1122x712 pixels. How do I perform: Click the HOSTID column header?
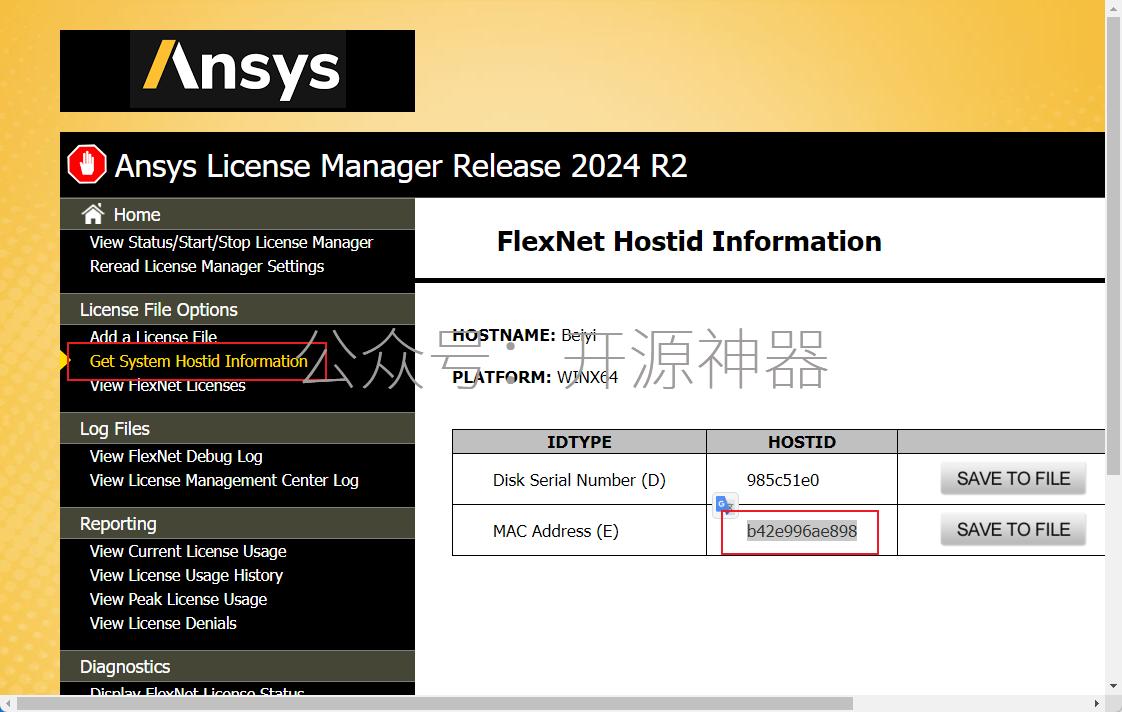(x=801, y=442)
